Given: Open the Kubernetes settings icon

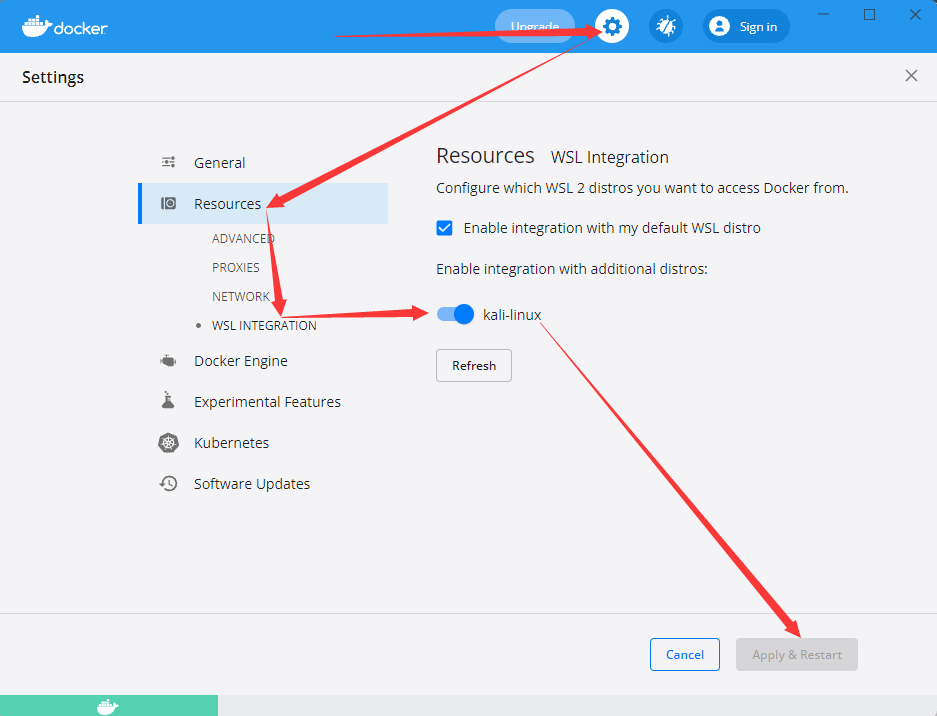Looking at the screenshot, I should pos(168,442).
